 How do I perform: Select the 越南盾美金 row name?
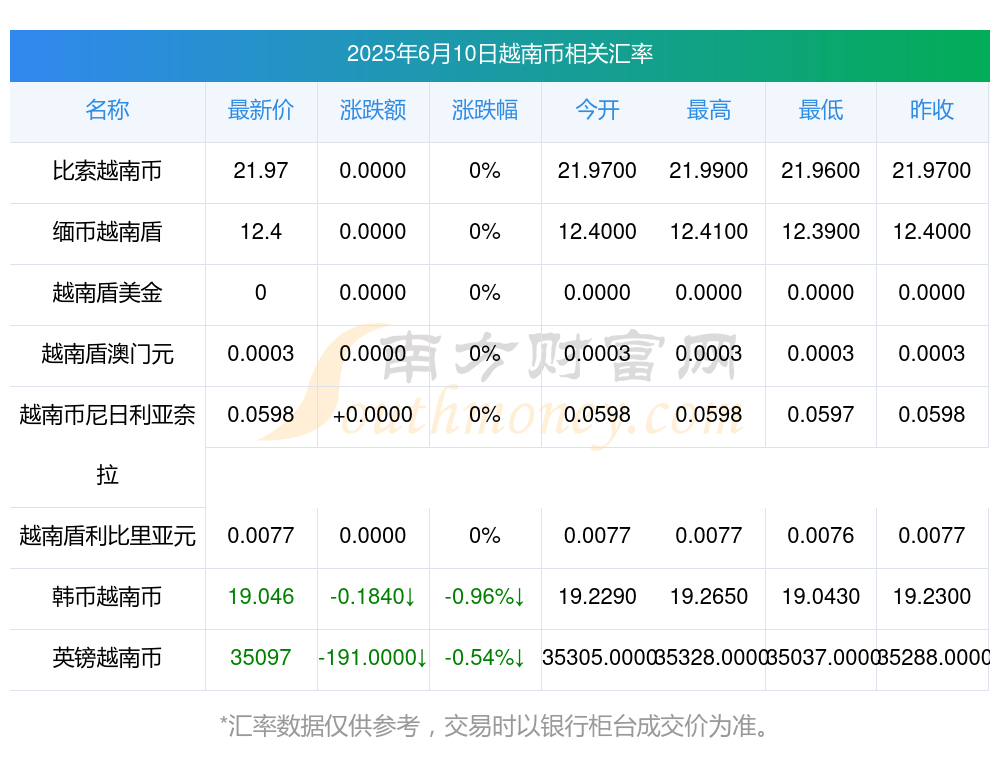coord(107,293)
